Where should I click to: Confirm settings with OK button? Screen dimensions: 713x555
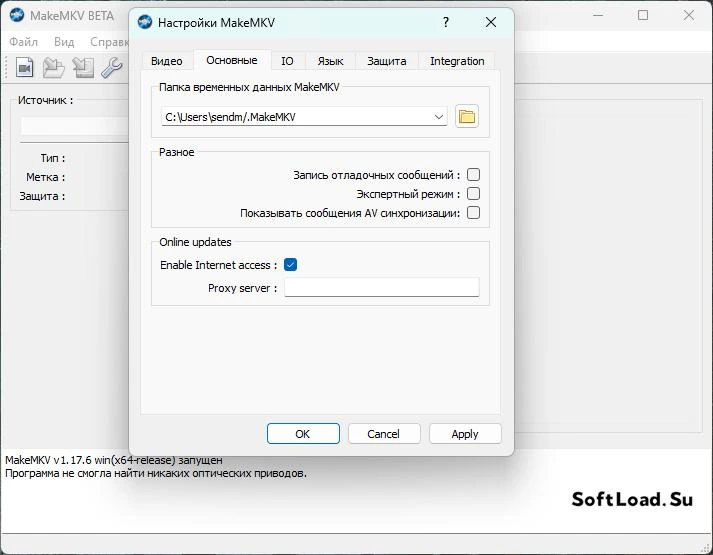pos(303,434)
